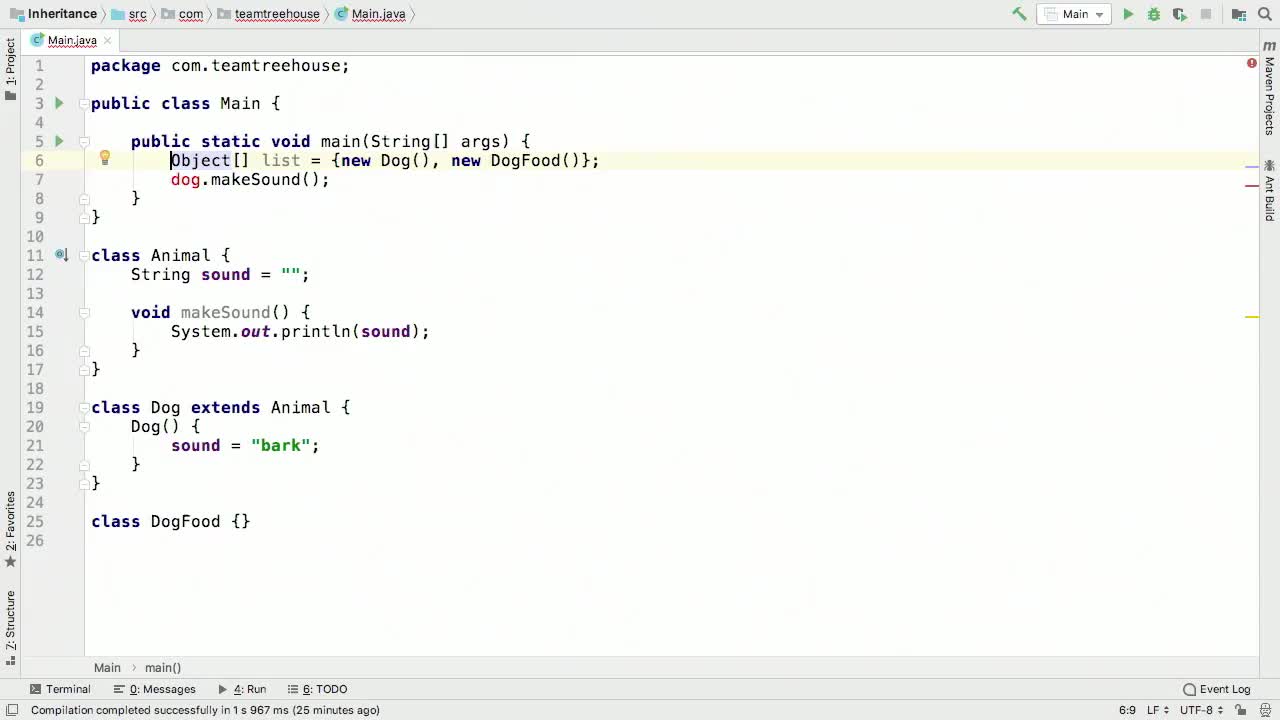Image resolution: width=1280 pixels, height=720 pixels.
Task: Open the teamtreehouse breadcrumb menu
Action: click(277, 14)
